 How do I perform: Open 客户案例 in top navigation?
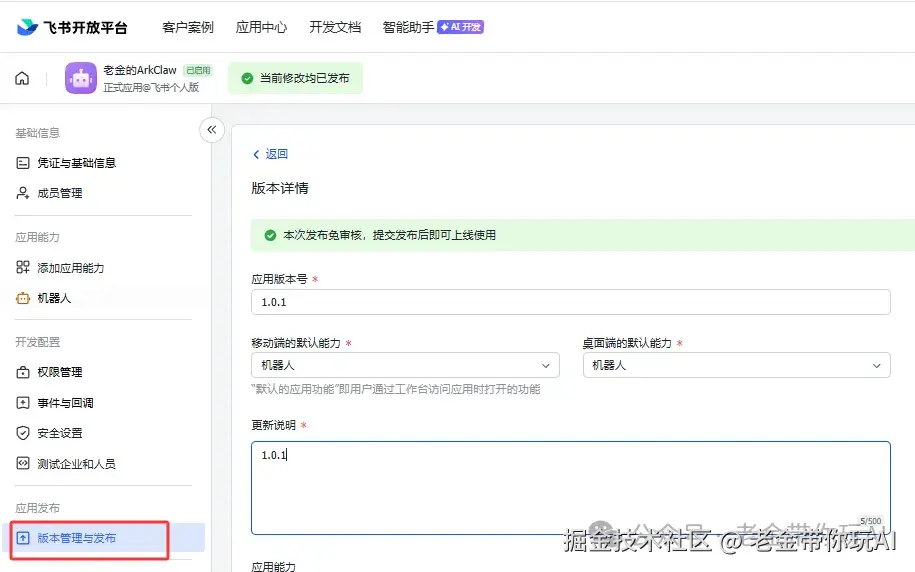coord(188,27)
